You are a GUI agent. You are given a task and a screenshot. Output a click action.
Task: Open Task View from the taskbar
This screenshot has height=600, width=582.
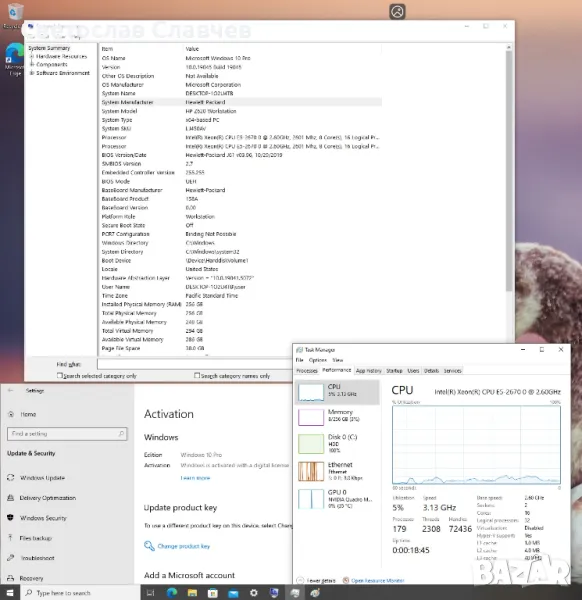[150, 593]
